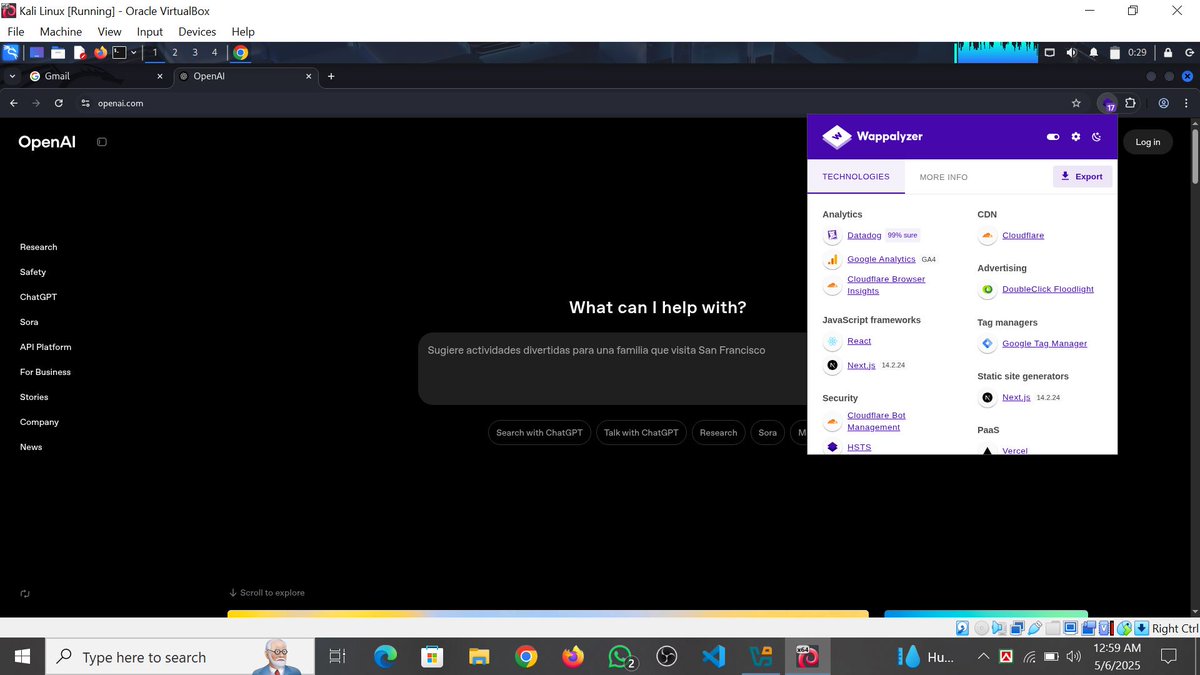
Task: Open the React framework link
Action: tap(859, 341)
